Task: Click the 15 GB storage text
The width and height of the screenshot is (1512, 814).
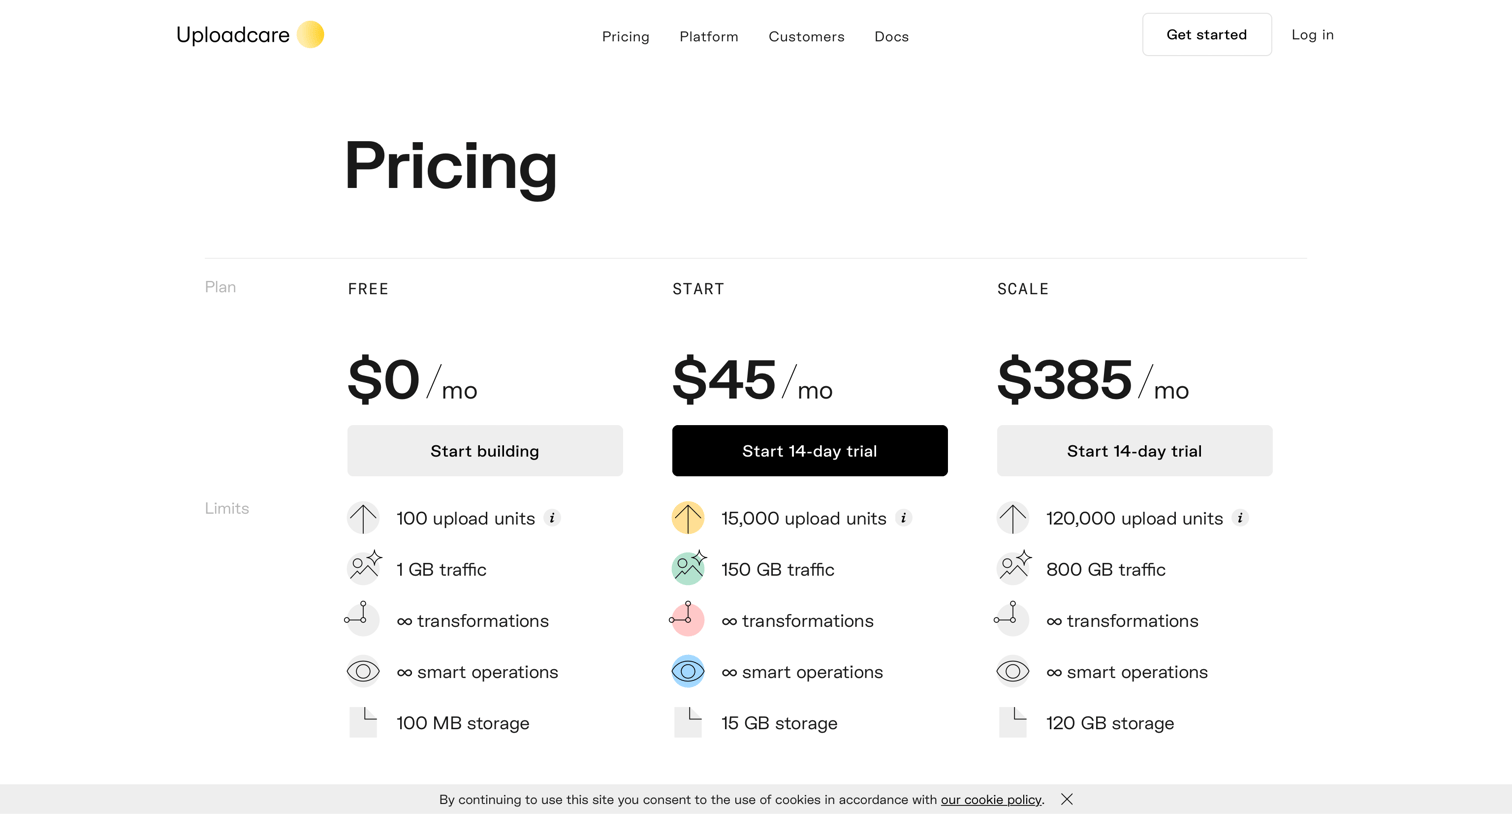Action: point(779,723)
